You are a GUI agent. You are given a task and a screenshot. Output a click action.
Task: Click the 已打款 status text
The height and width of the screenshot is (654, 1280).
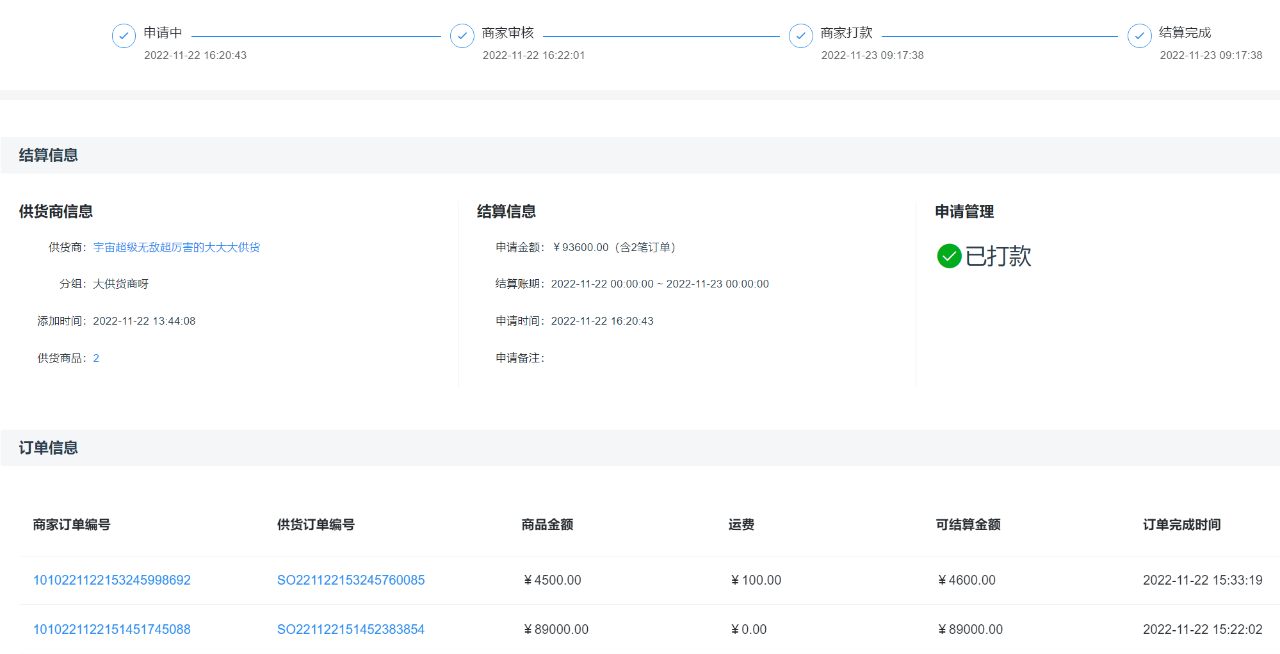click(998, 256)
